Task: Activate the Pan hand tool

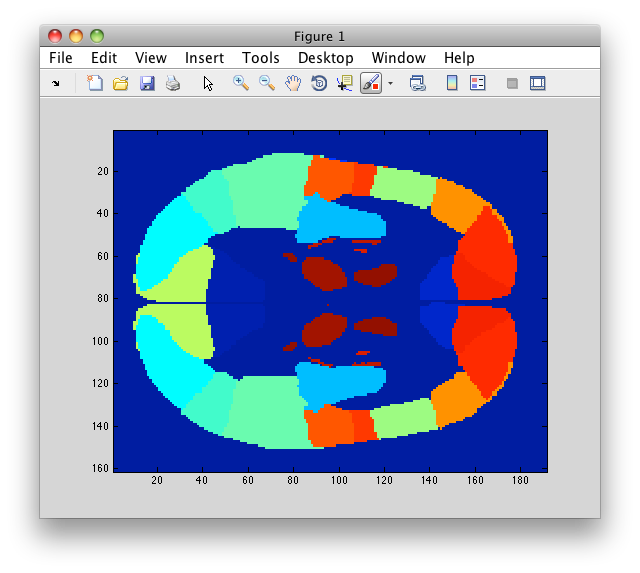Action: [293, 83]
